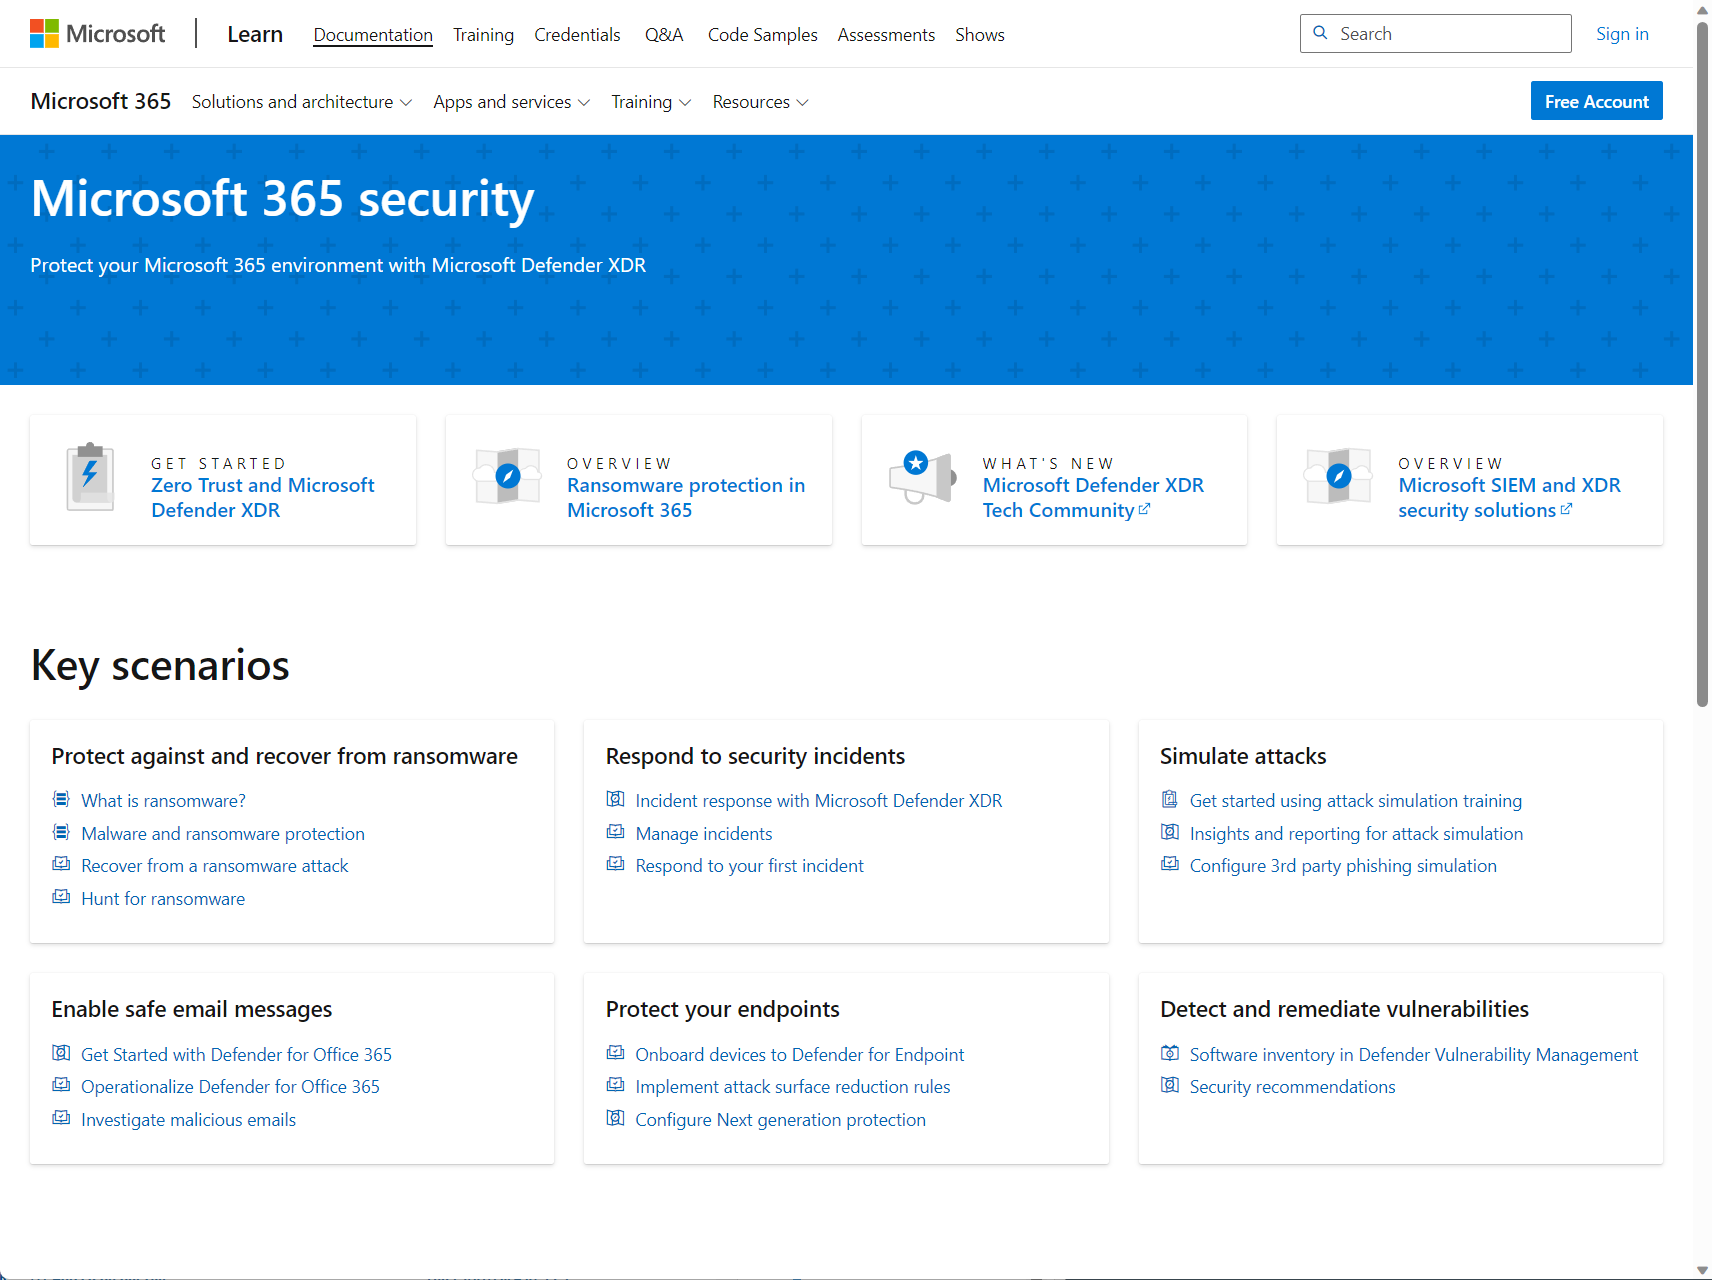Open Ransomware protection in Microsoft 365 link
1712x1280 pixels.
(686, 498)
